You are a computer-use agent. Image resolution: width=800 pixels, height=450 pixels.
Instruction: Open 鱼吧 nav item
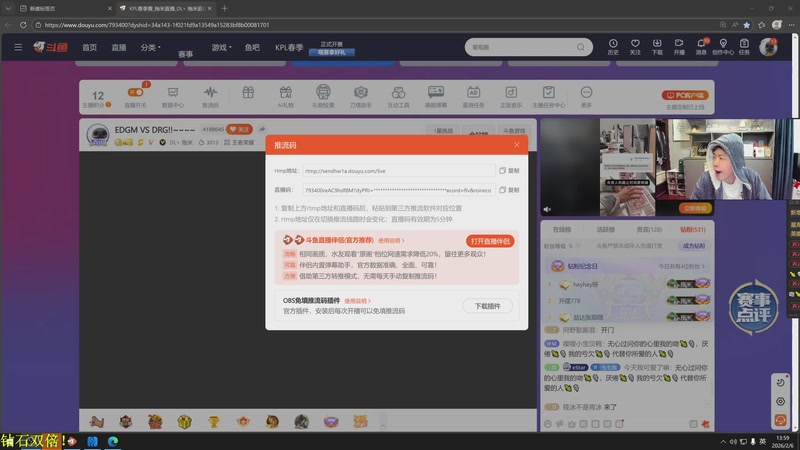point(252,47)
